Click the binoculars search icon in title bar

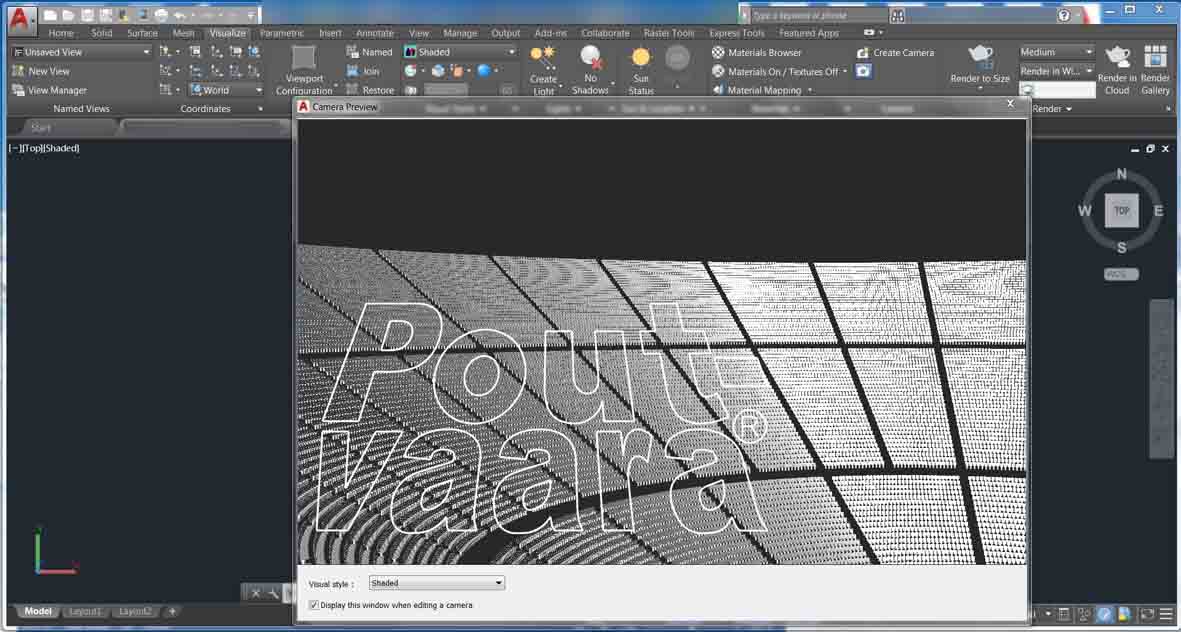(x=897, y=15)
